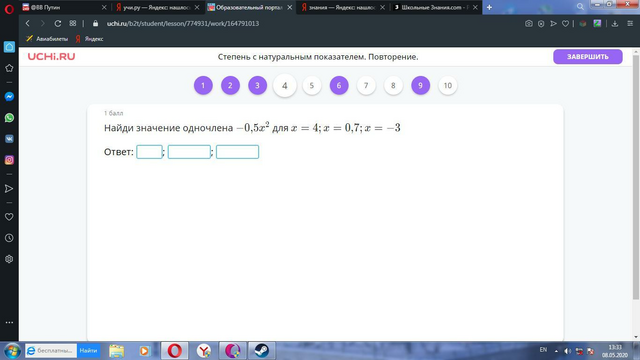This screenshot has width=640, height=360.
Task: Open VK panel in sidebar
Action: (x=9, y=139)
